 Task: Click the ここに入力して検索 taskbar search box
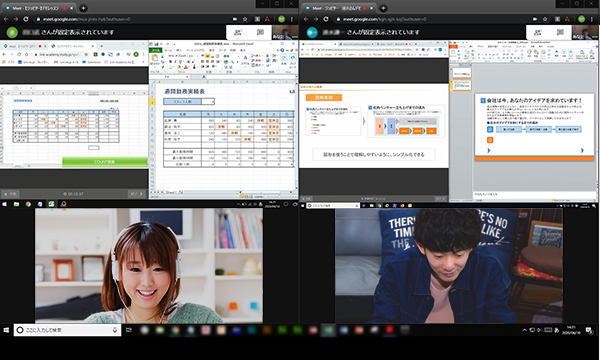click(x=67, y=330)
